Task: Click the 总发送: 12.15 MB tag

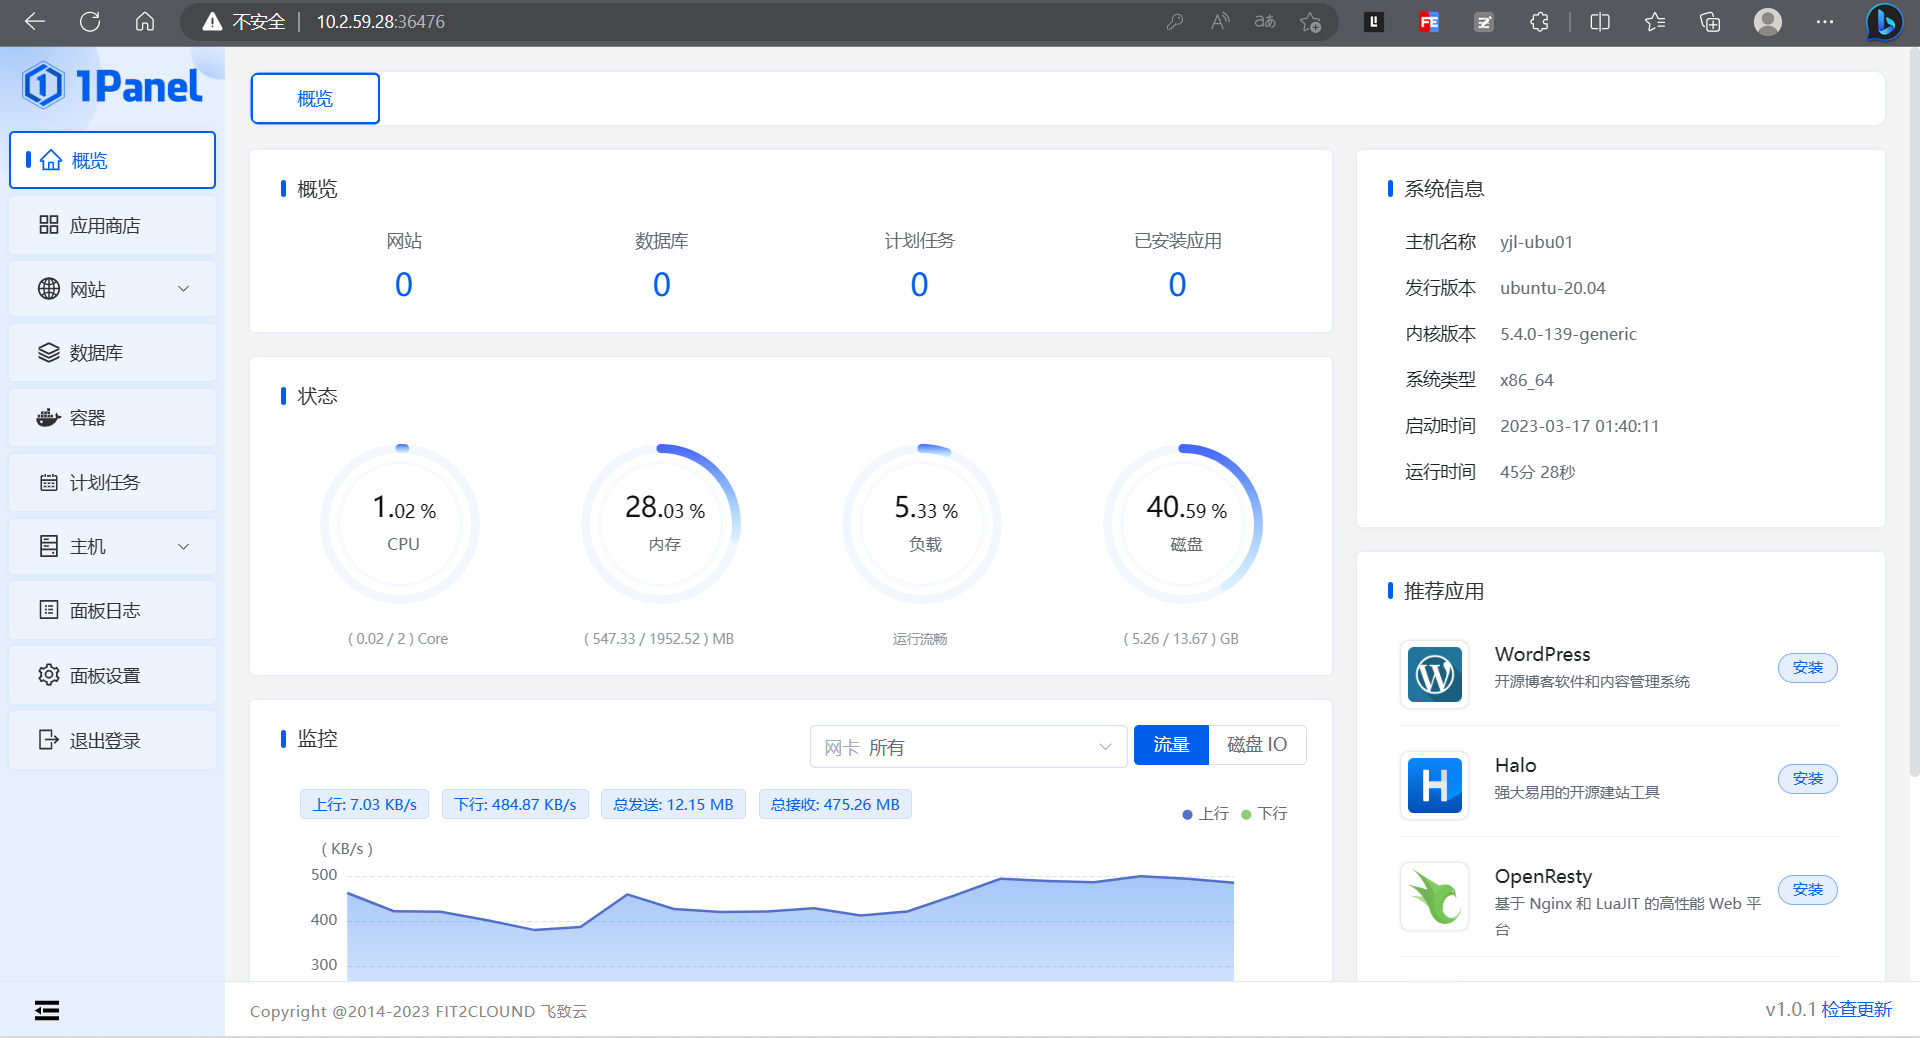Action: pyautogui.click(x=673, y=804)
